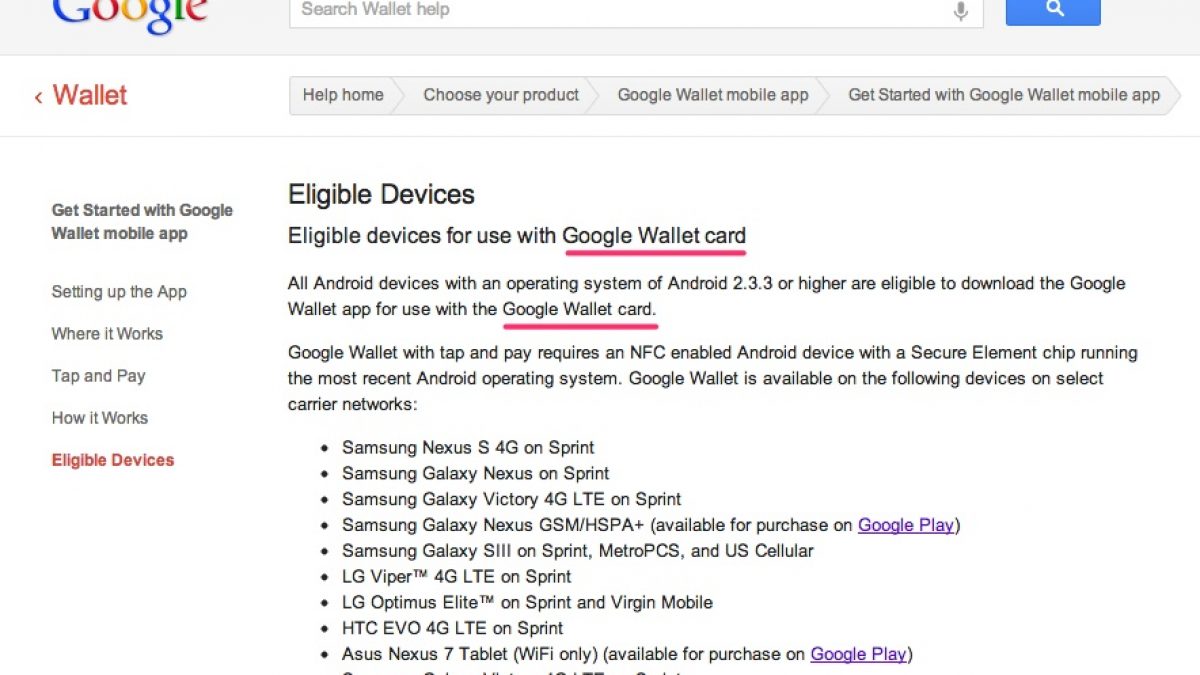Follow Google Play link for Nexus 7 Tablet
The image size is (1200, 675).
[858, 654]
